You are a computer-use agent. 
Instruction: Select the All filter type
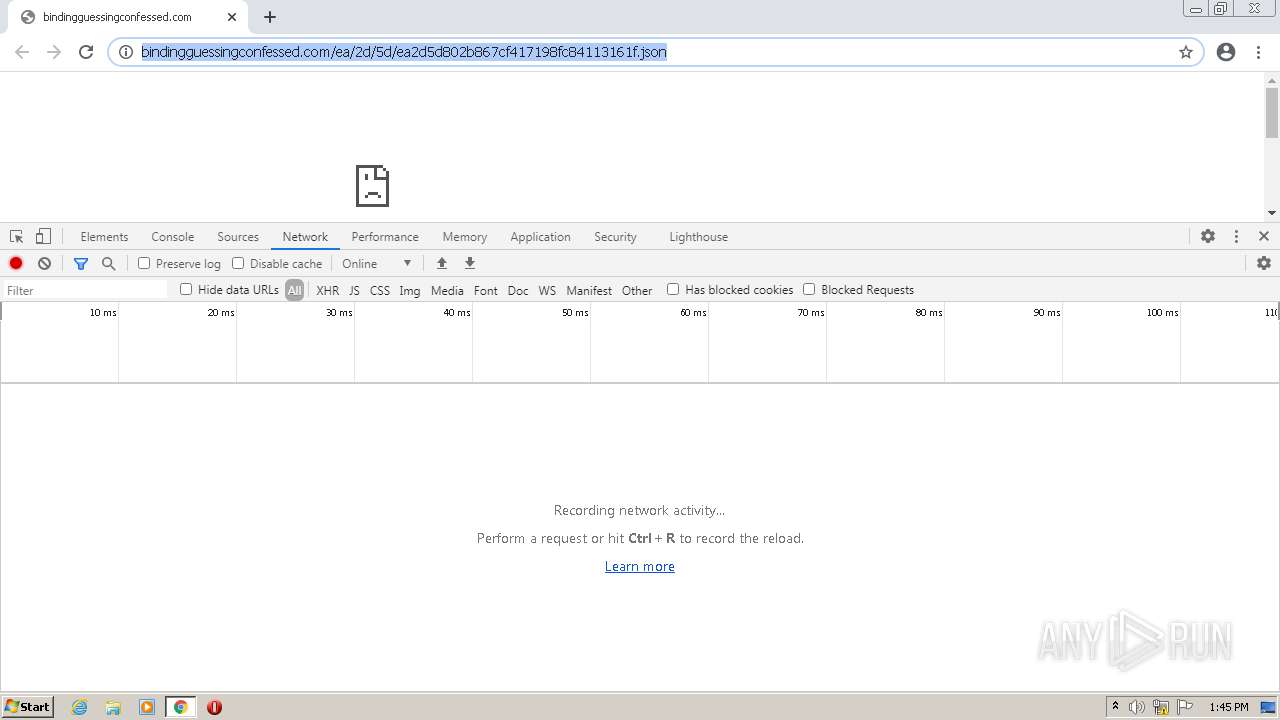pyautogui.click(x=294, y=290)
